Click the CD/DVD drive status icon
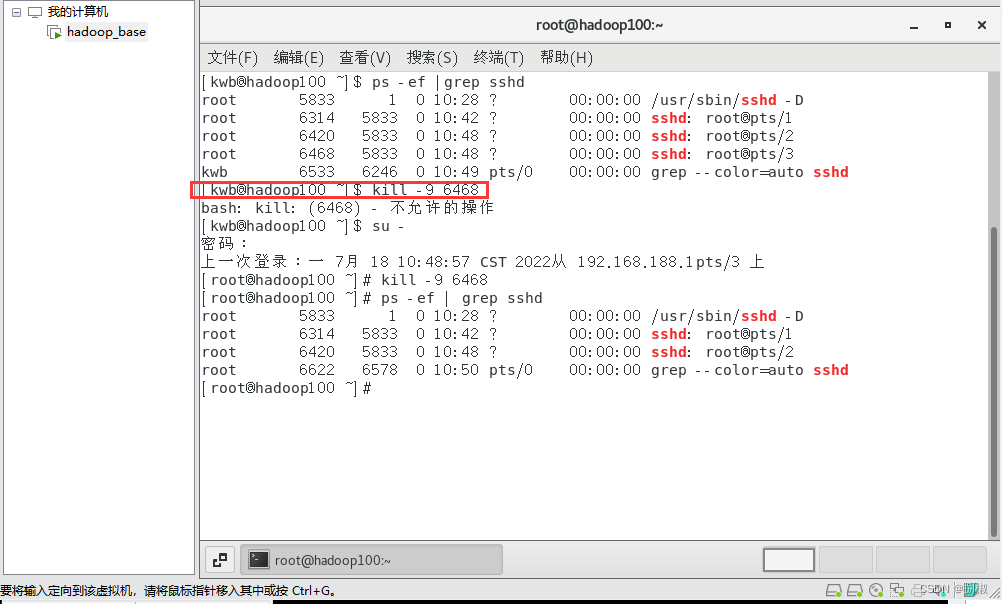 [x=876, y=590]
